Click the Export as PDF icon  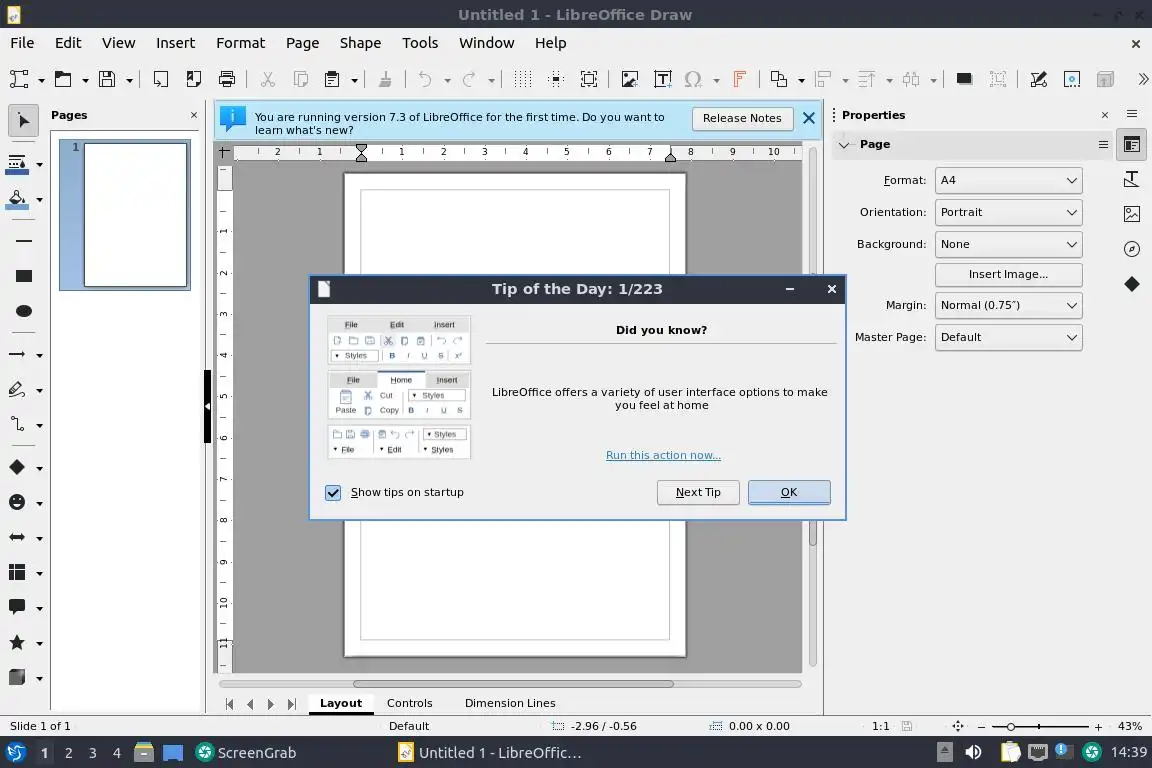click(194, 79)
